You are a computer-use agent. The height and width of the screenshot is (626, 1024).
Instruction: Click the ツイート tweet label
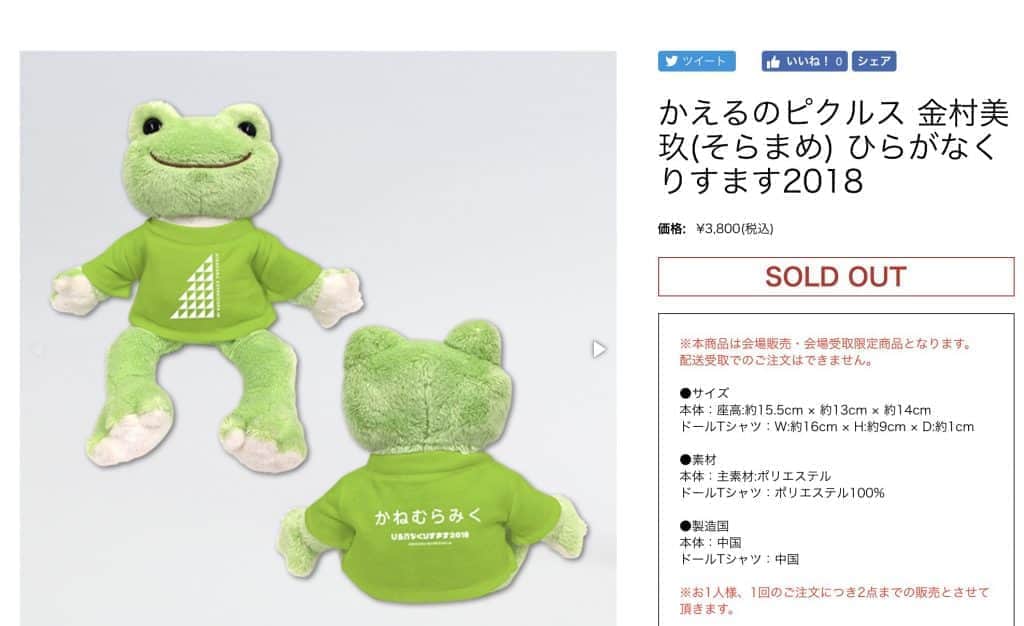click(x=704, y=61)
